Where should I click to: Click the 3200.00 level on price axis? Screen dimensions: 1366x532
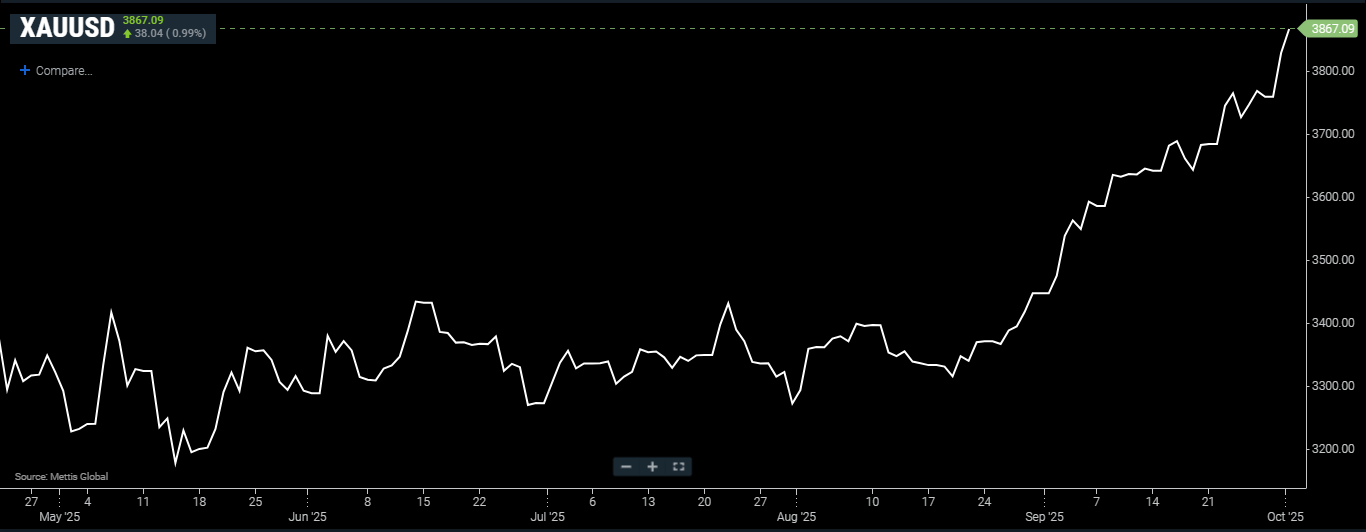pyautogui.click(x=1331, y=449)
